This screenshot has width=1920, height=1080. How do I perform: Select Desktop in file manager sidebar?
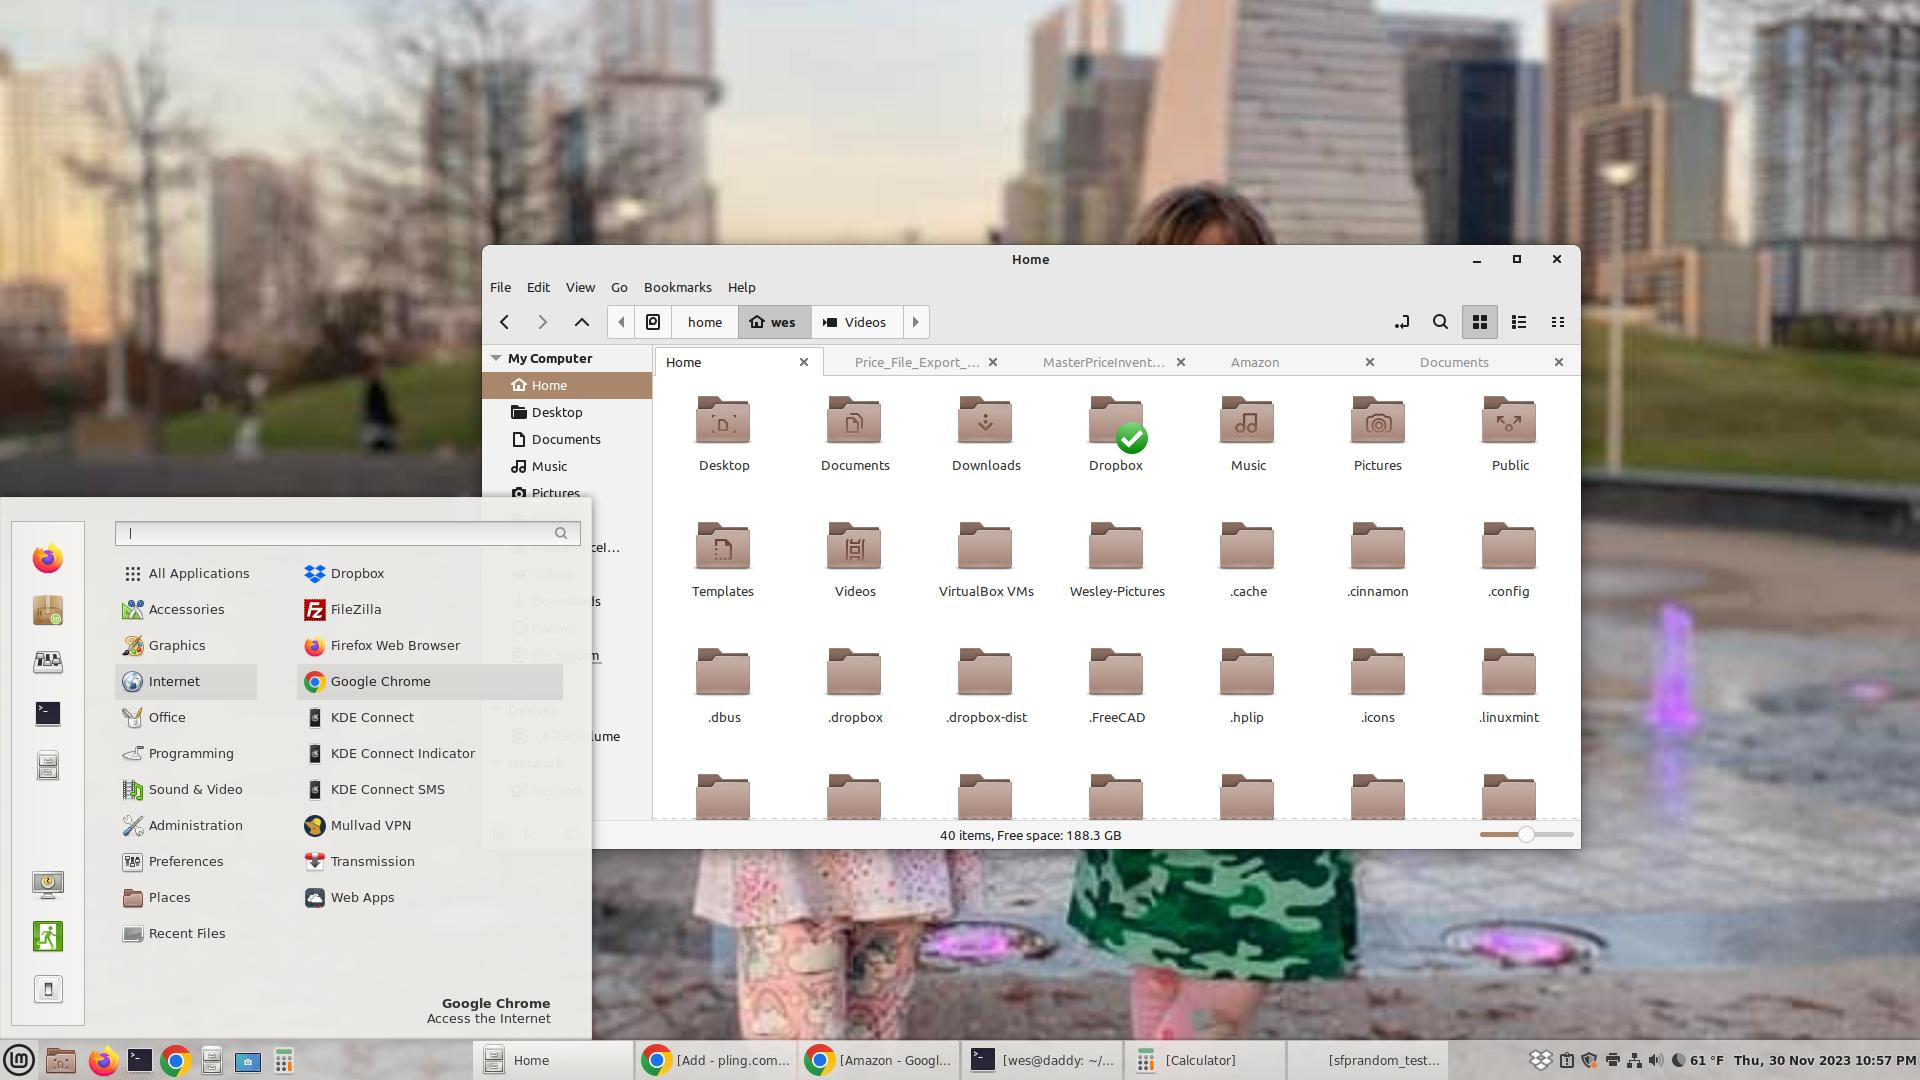tap(566, 412)
